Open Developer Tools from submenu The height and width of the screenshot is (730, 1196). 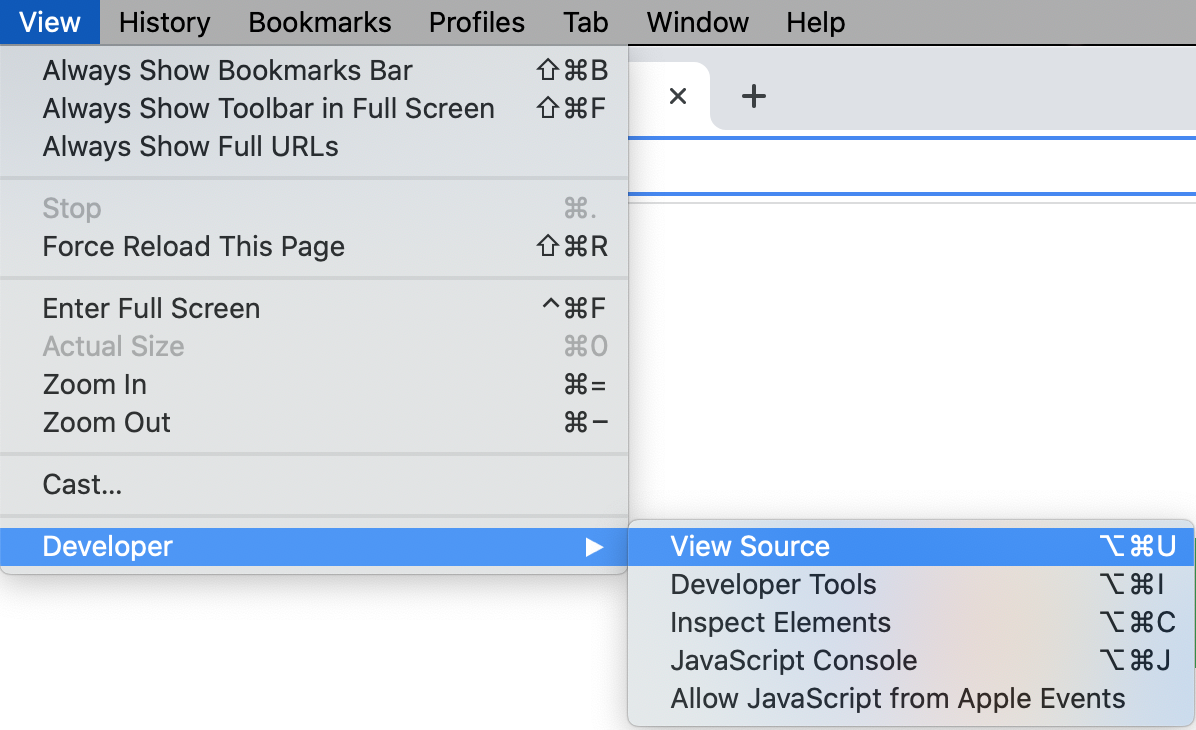pos(773,585)
